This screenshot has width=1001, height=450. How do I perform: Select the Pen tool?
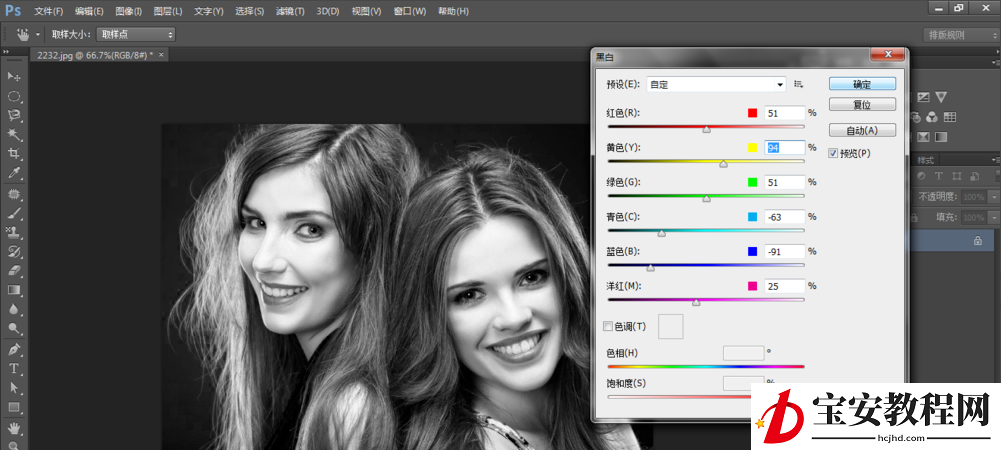(14, 349)
